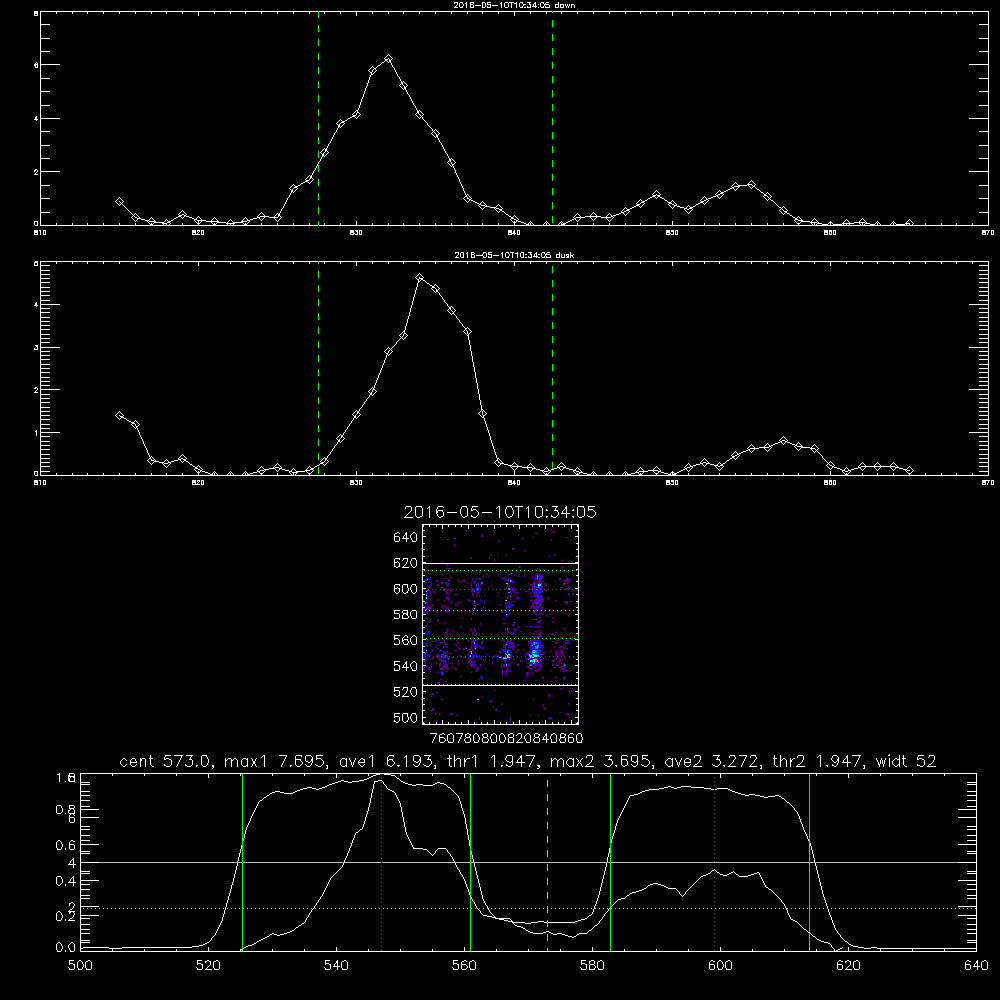Click the heatmap x-axis labels 760780800820840860
Viewport: 1000px width, 1000px height.
pos(507,739)
